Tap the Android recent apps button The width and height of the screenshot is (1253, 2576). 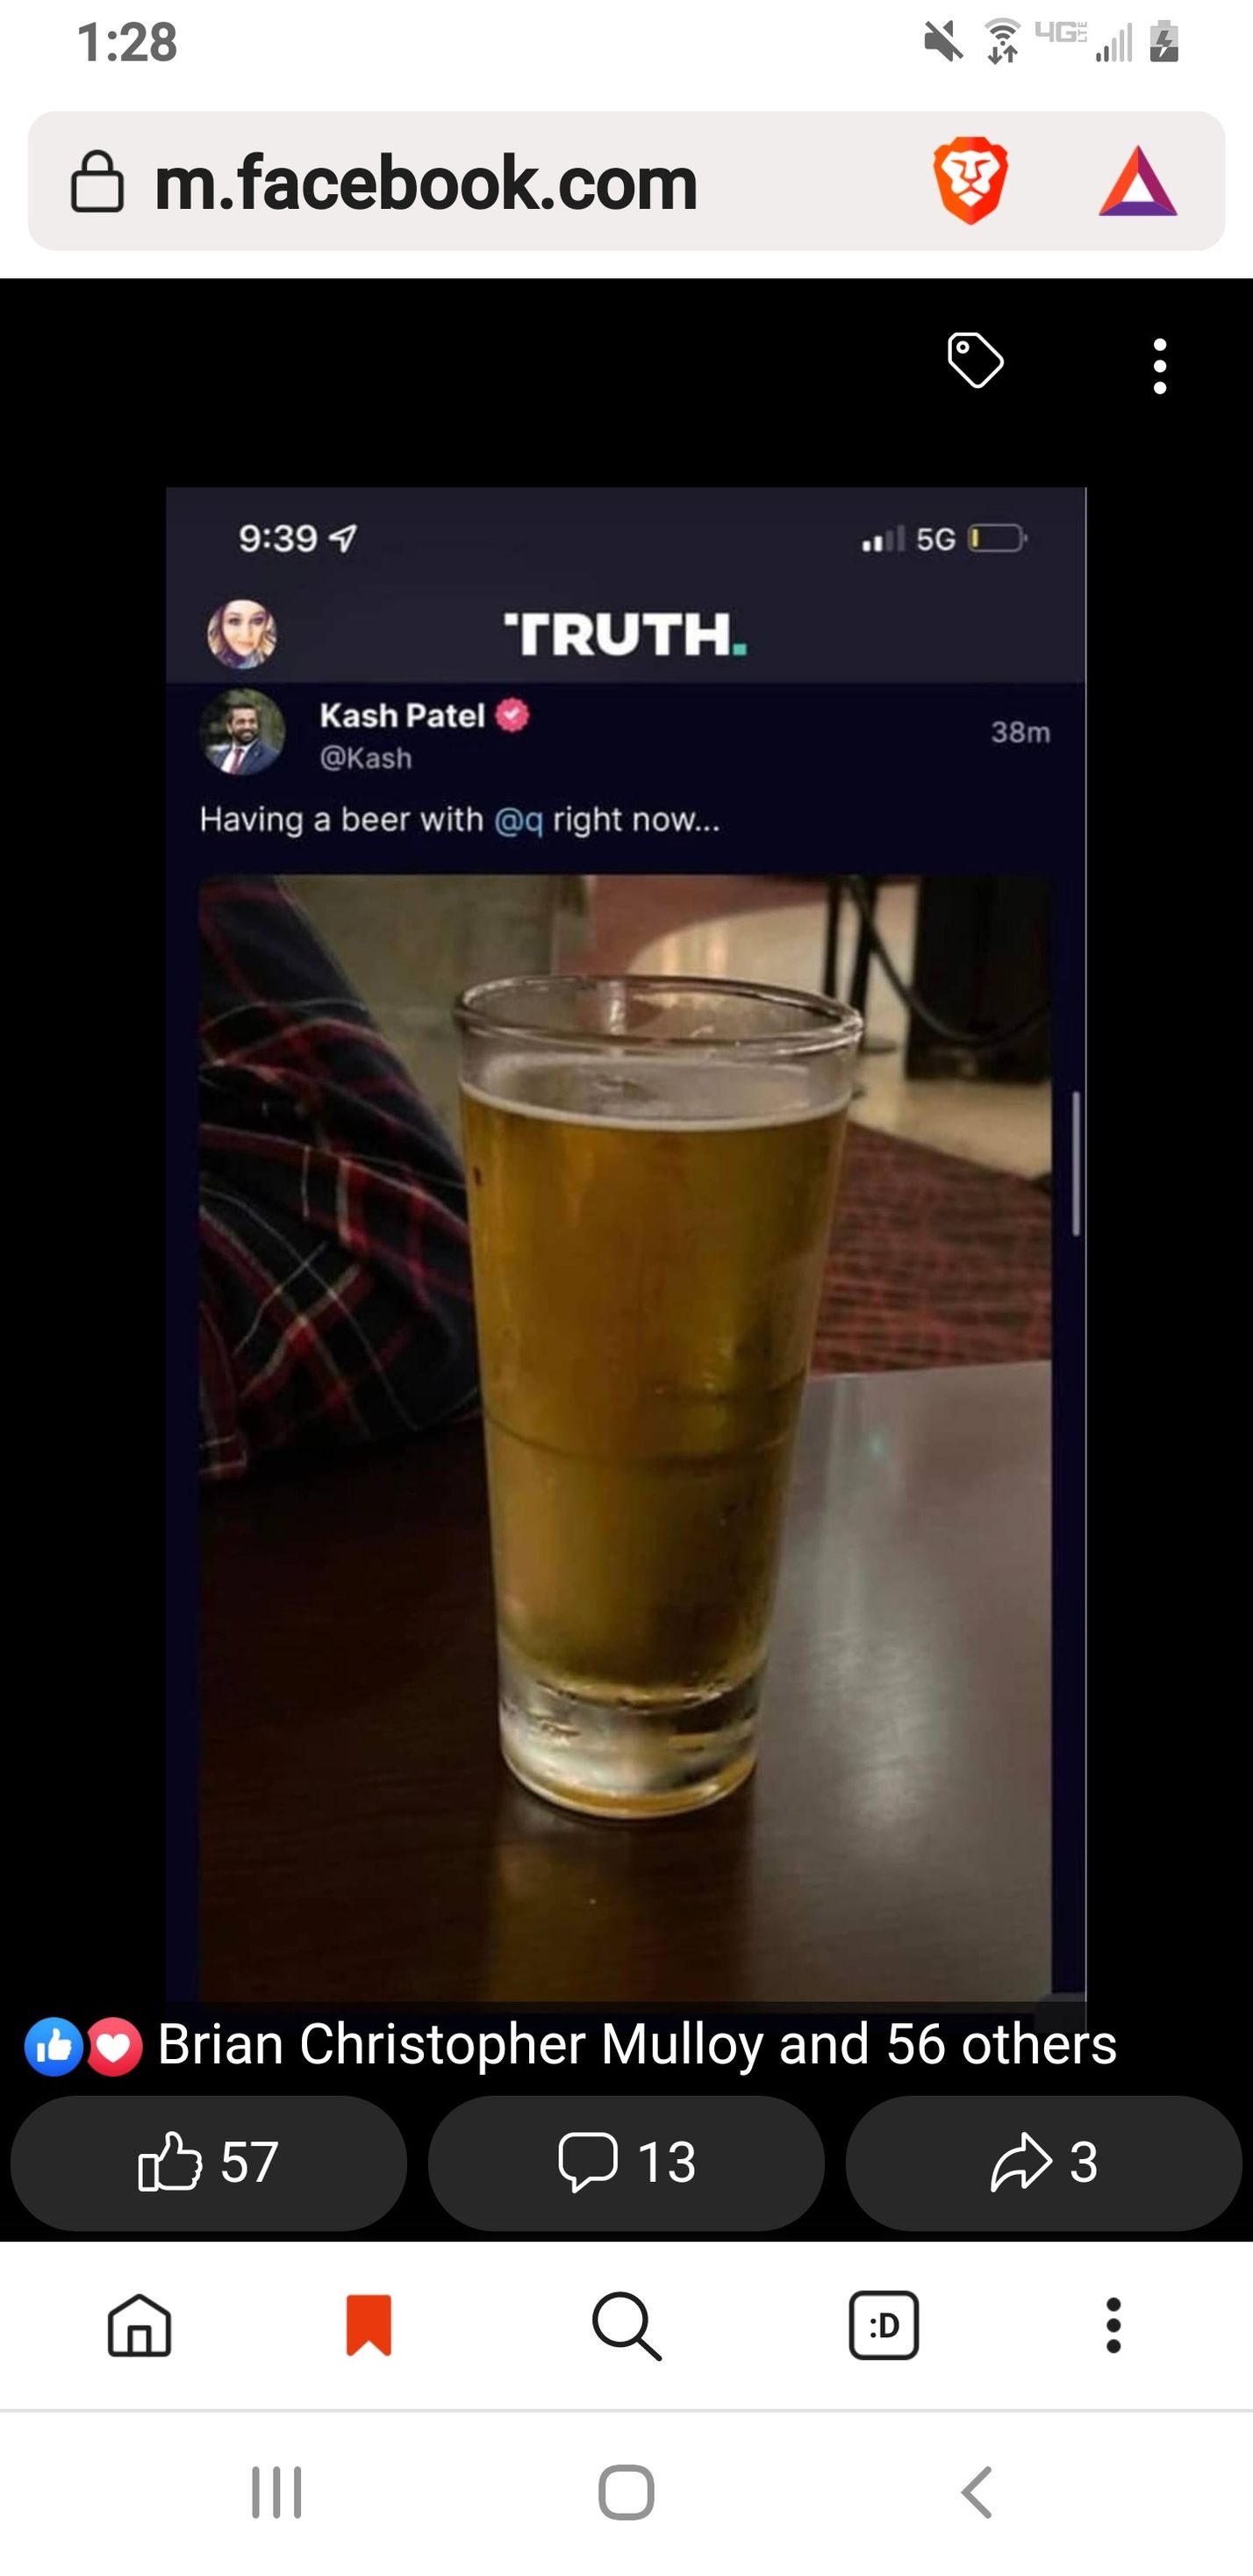click(x=277, y=2492)
